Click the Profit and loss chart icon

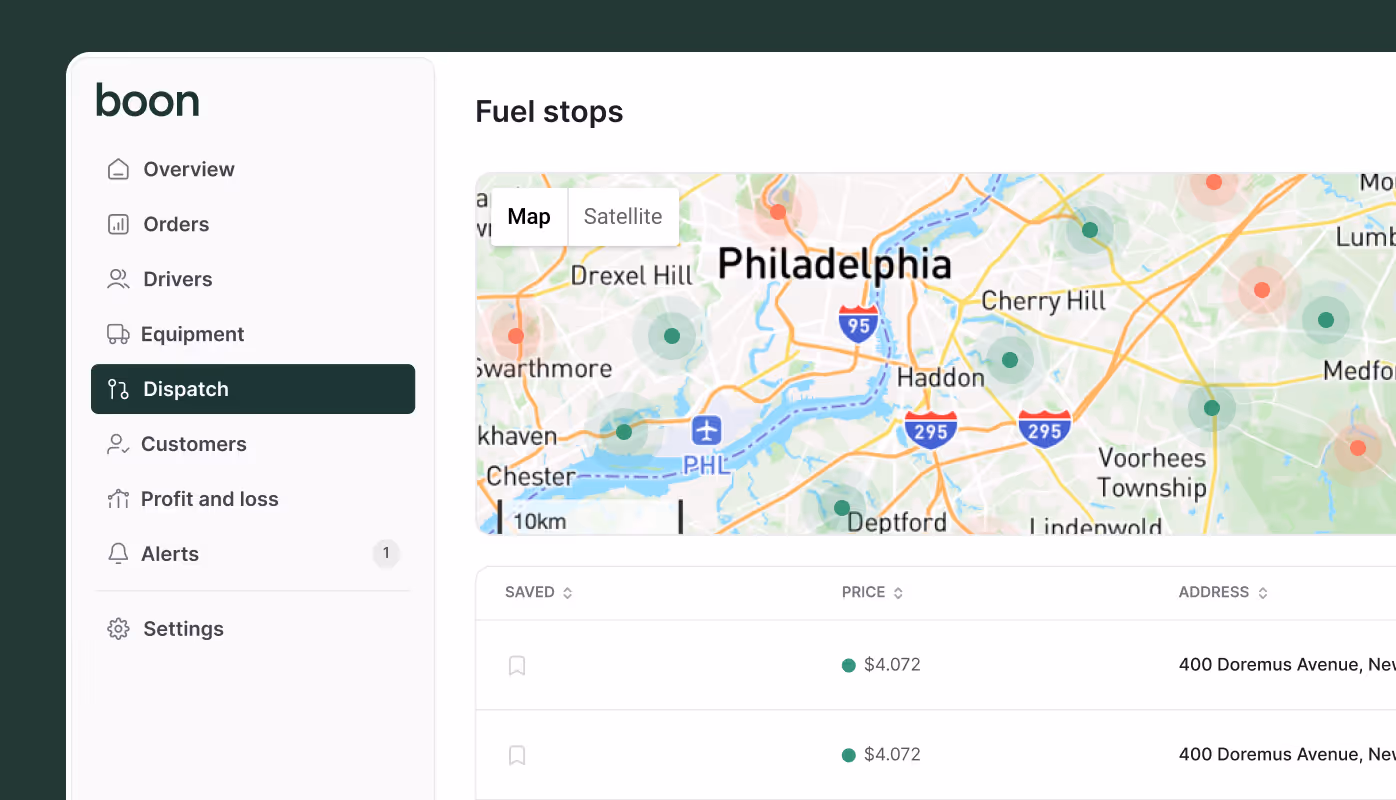(x=118, y=499)
